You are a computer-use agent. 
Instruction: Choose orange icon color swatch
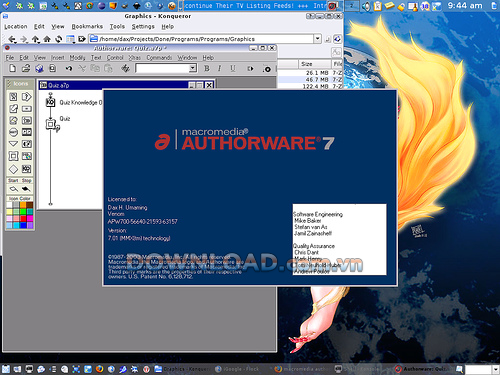click(23, 204)
